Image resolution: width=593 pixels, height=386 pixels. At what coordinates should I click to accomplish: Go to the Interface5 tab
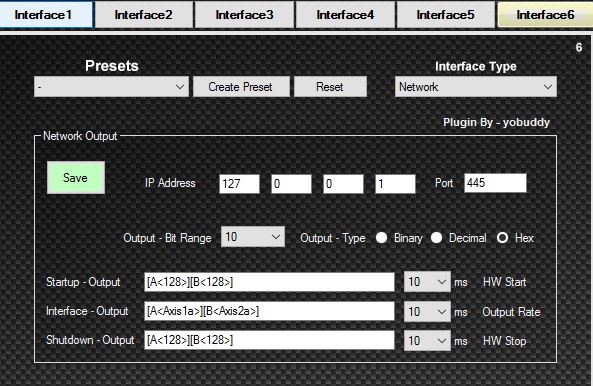pos(446,15)
